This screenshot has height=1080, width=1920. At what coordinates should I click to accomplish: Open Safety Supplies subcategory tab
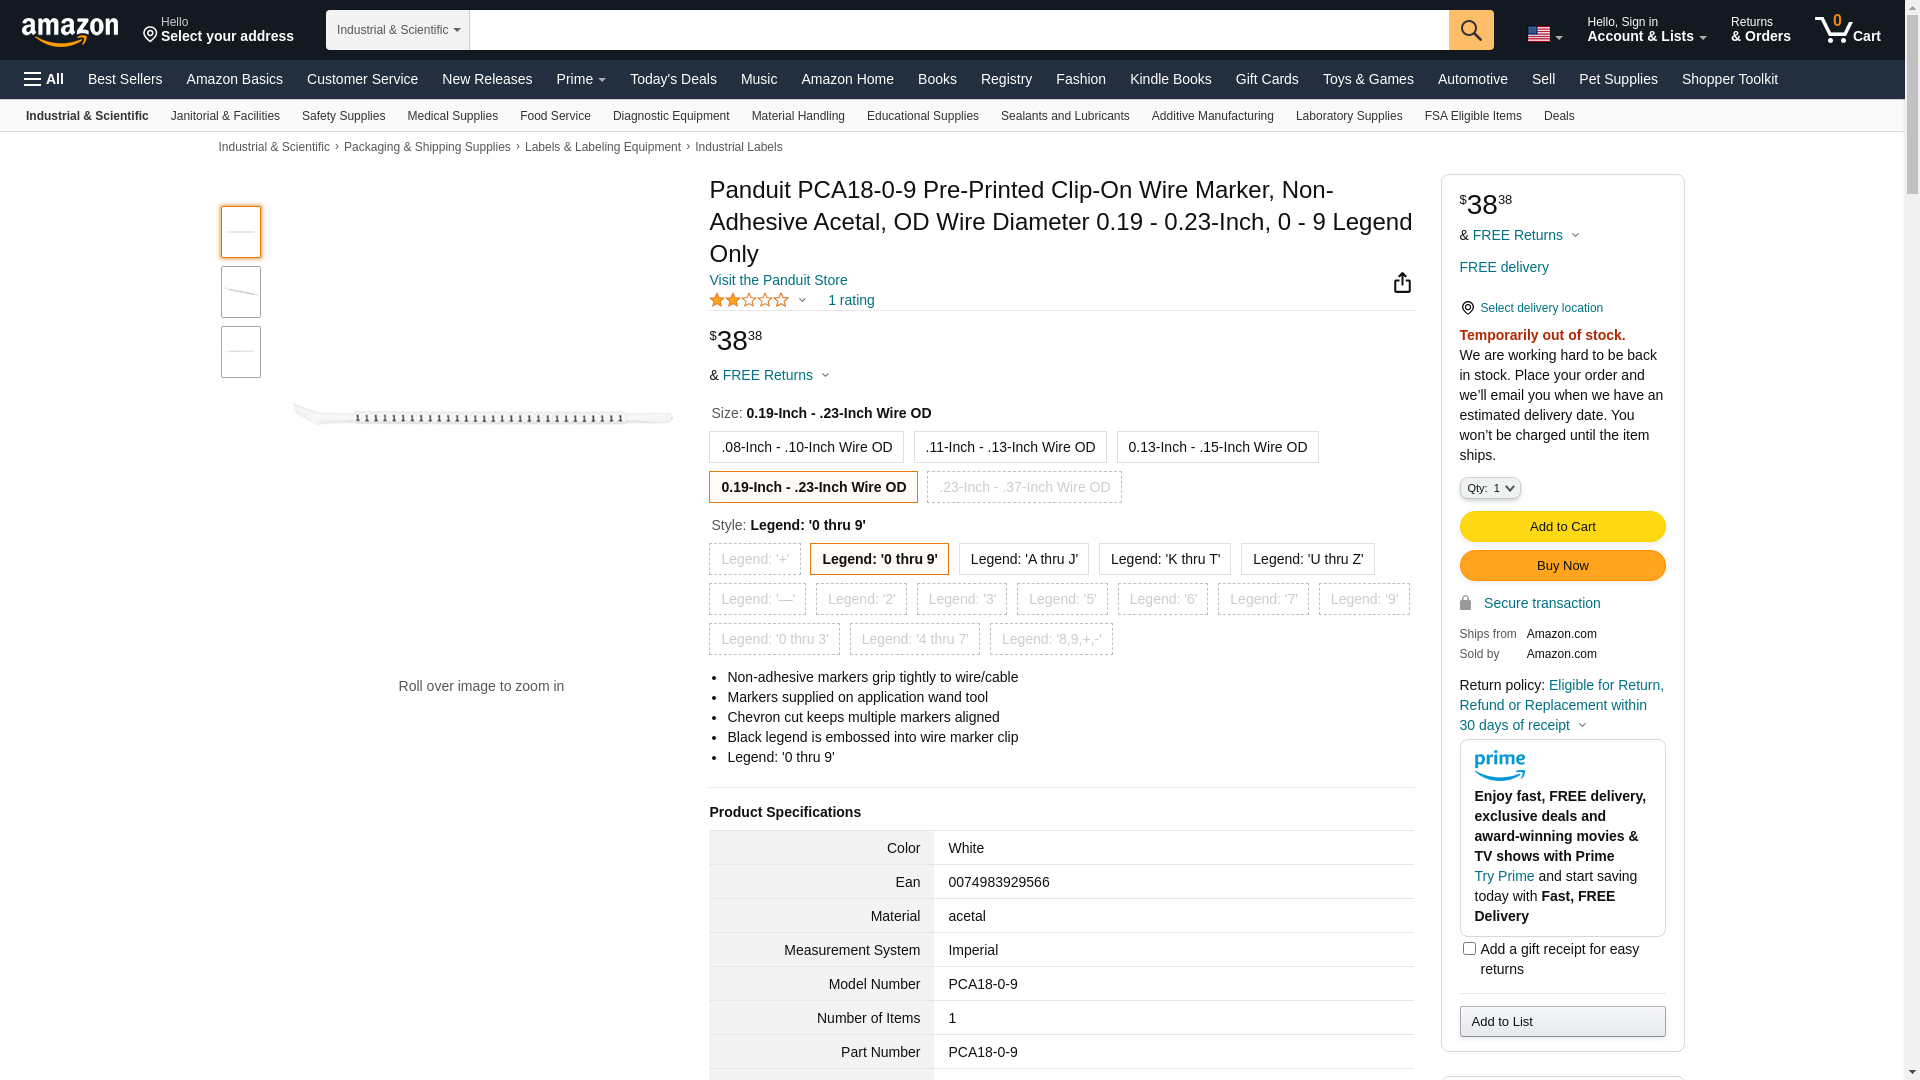pyautogui.click(x=343, y=116)
